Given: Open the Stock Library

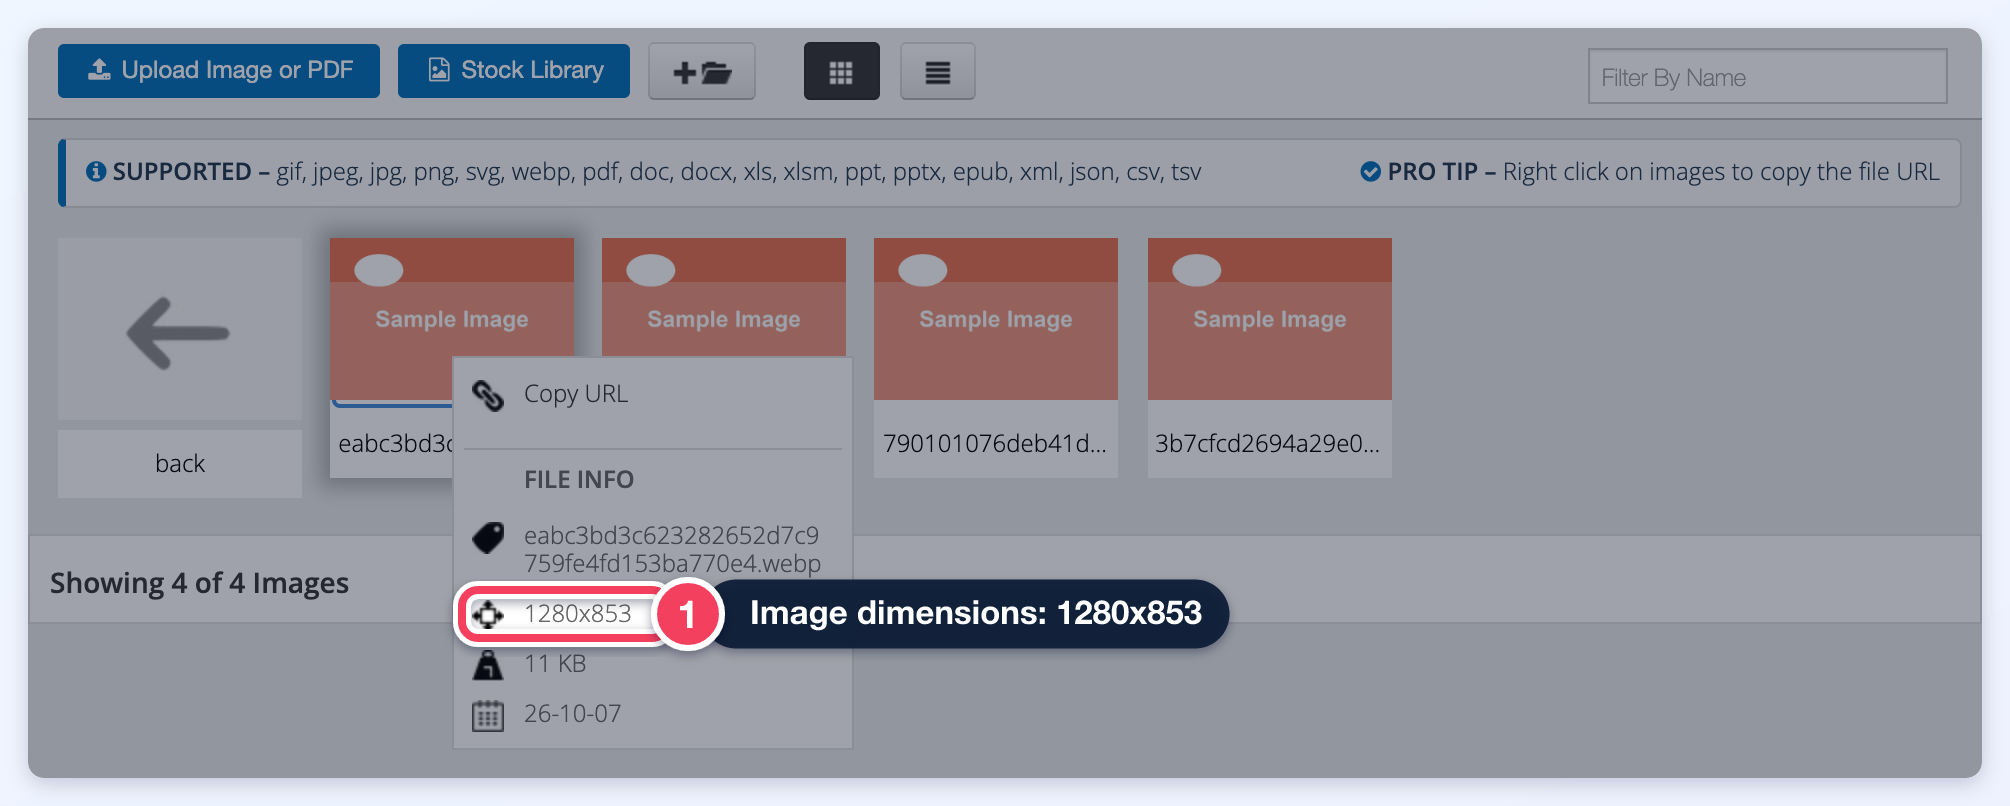Looking at the screenshot, I should coord(514,71).
